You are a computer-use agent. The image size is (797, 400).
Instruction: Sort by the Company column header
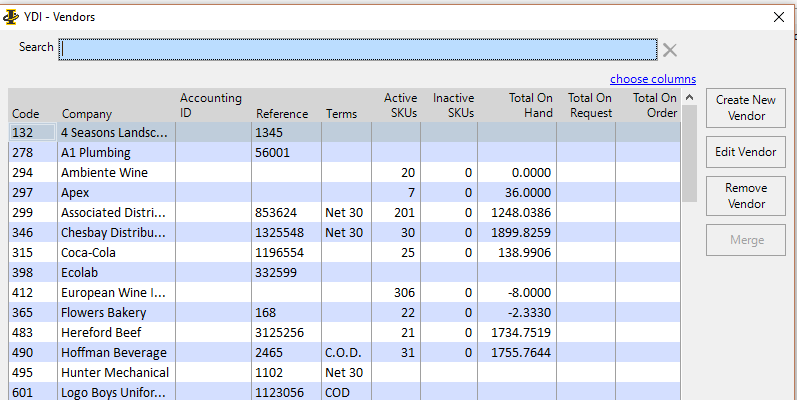click(87, 114)
